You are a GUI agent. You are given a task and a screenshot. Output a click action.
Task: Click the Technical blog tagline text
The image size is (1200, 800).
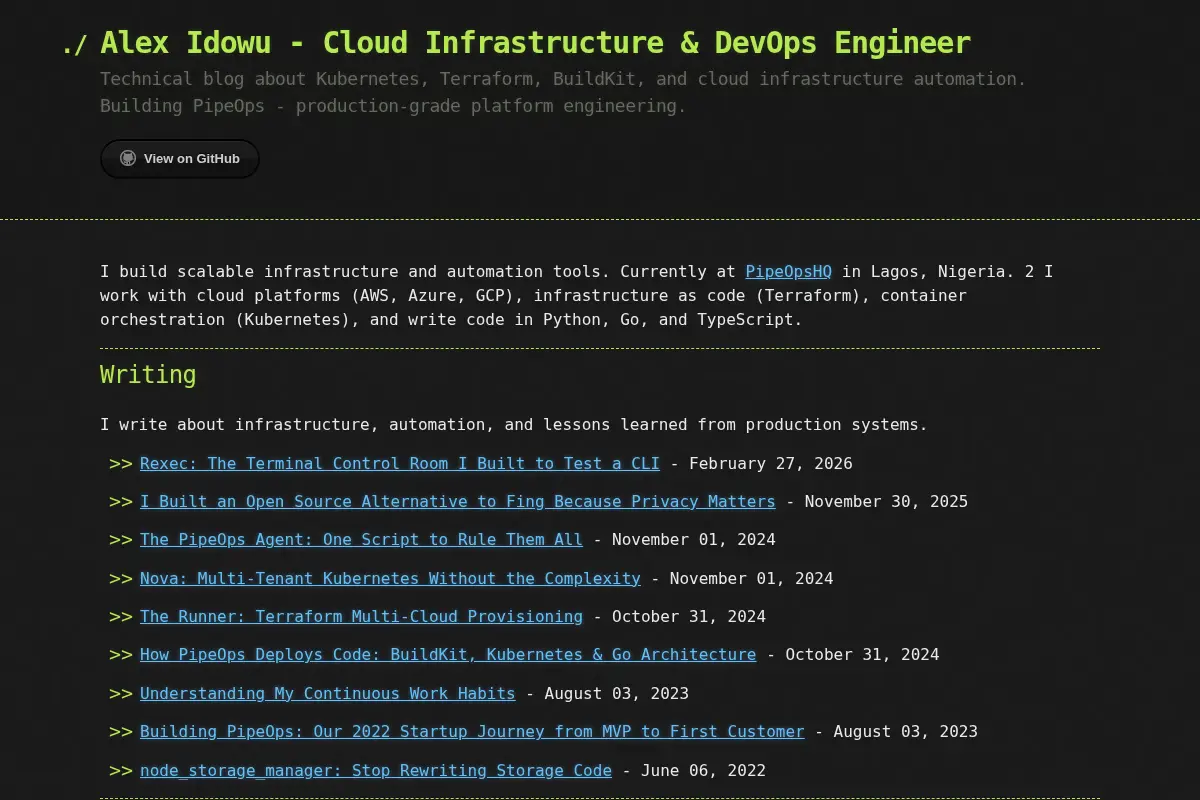pos(563,92)
